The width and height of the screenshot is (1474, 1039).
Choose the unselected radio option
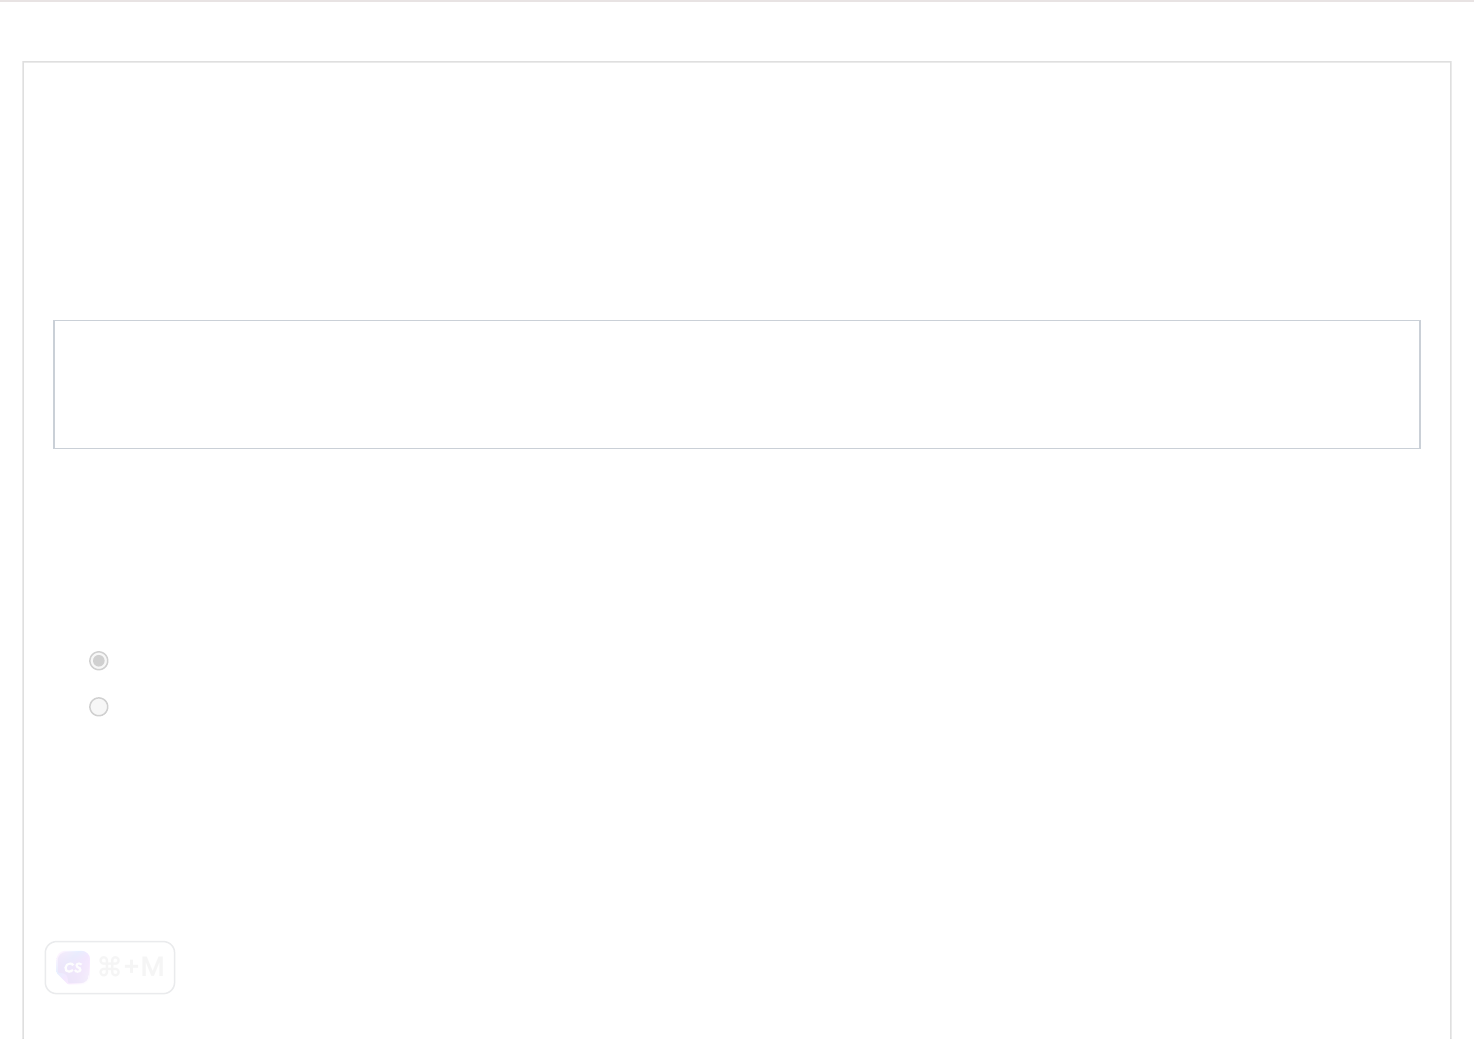click(x=99, y=707)
